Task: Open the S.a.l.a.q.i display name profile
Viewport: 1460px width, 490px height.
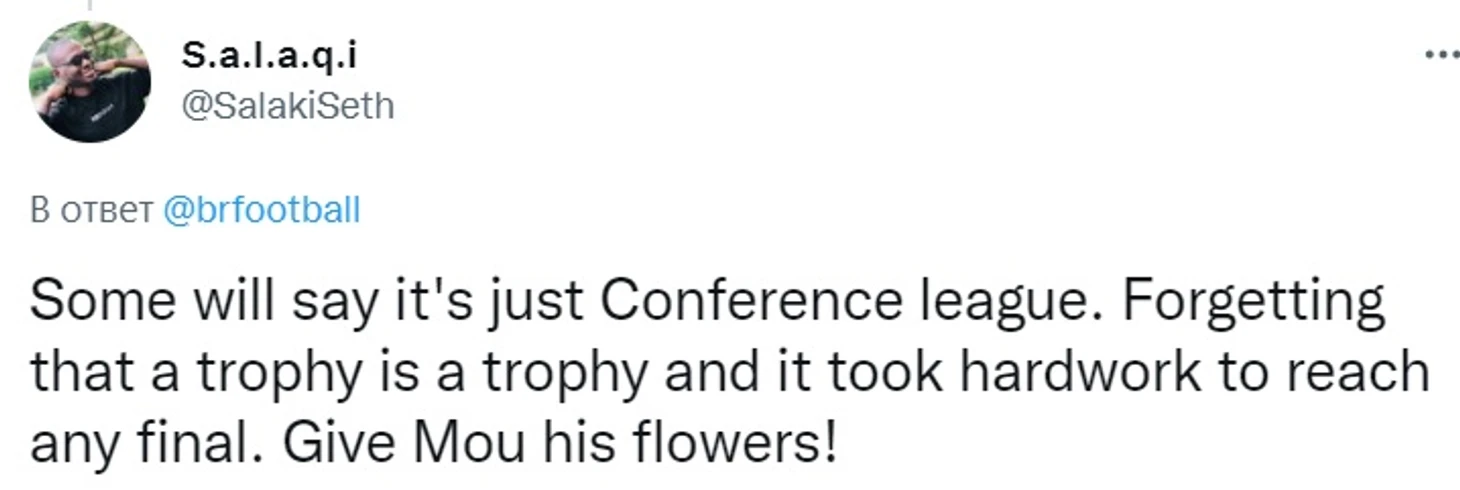Action: coord(270,57)
